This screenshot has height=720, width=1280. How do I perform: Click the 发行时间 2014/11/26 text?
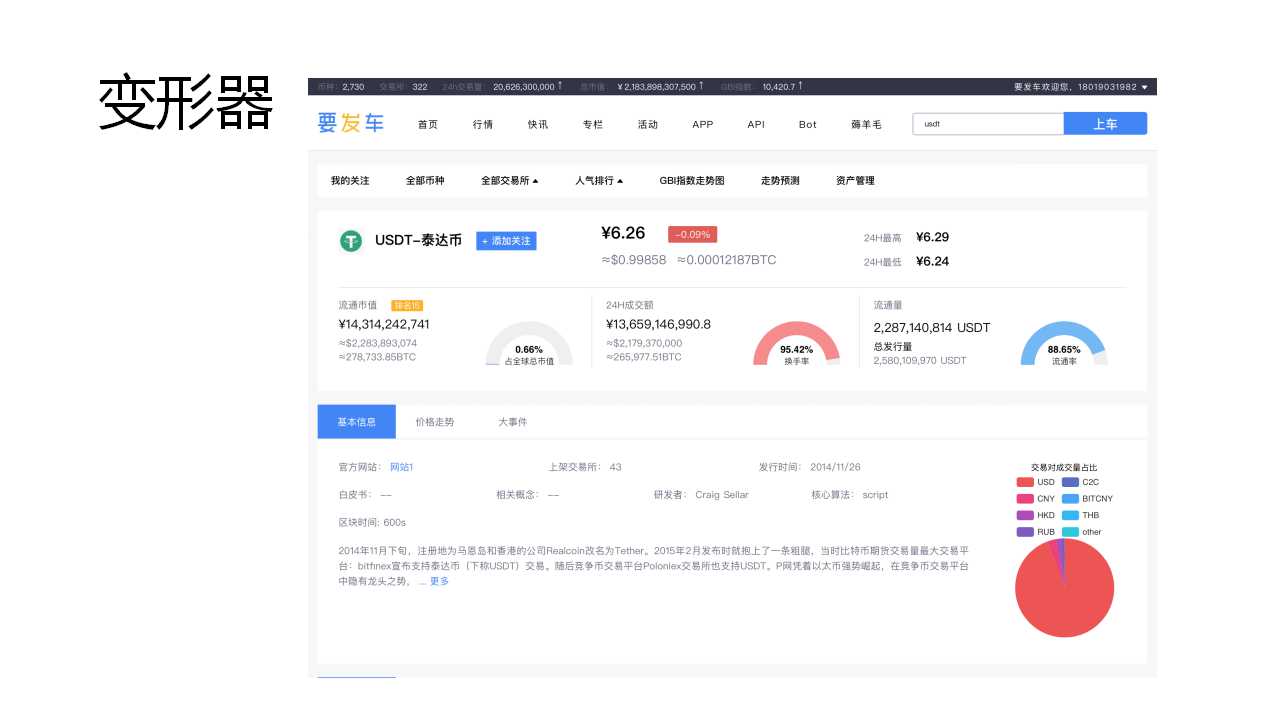(809, 467)
